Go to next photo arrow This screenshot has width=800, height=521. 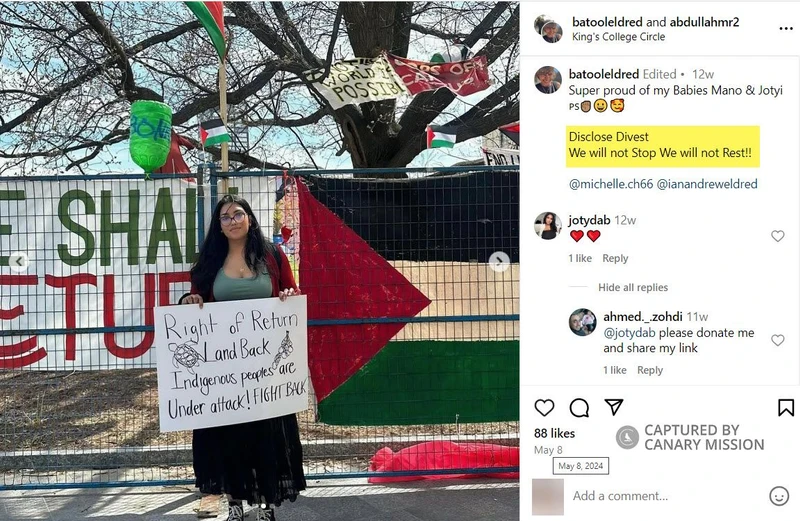(x=498, y=262)
